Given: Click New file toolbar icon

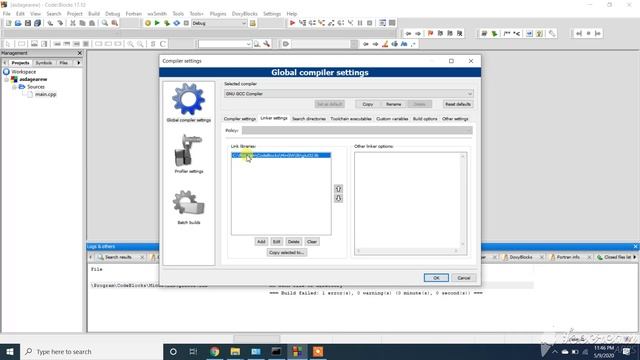Looking at the screenshot, I should coord(8,23).
